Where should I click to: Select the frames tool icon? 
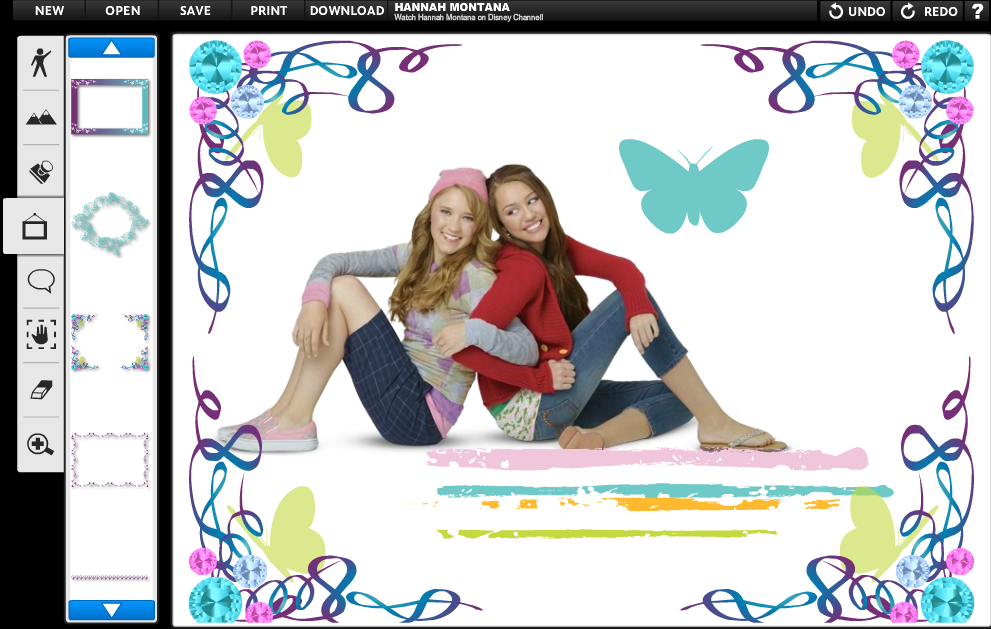click(x=35, y=226)
